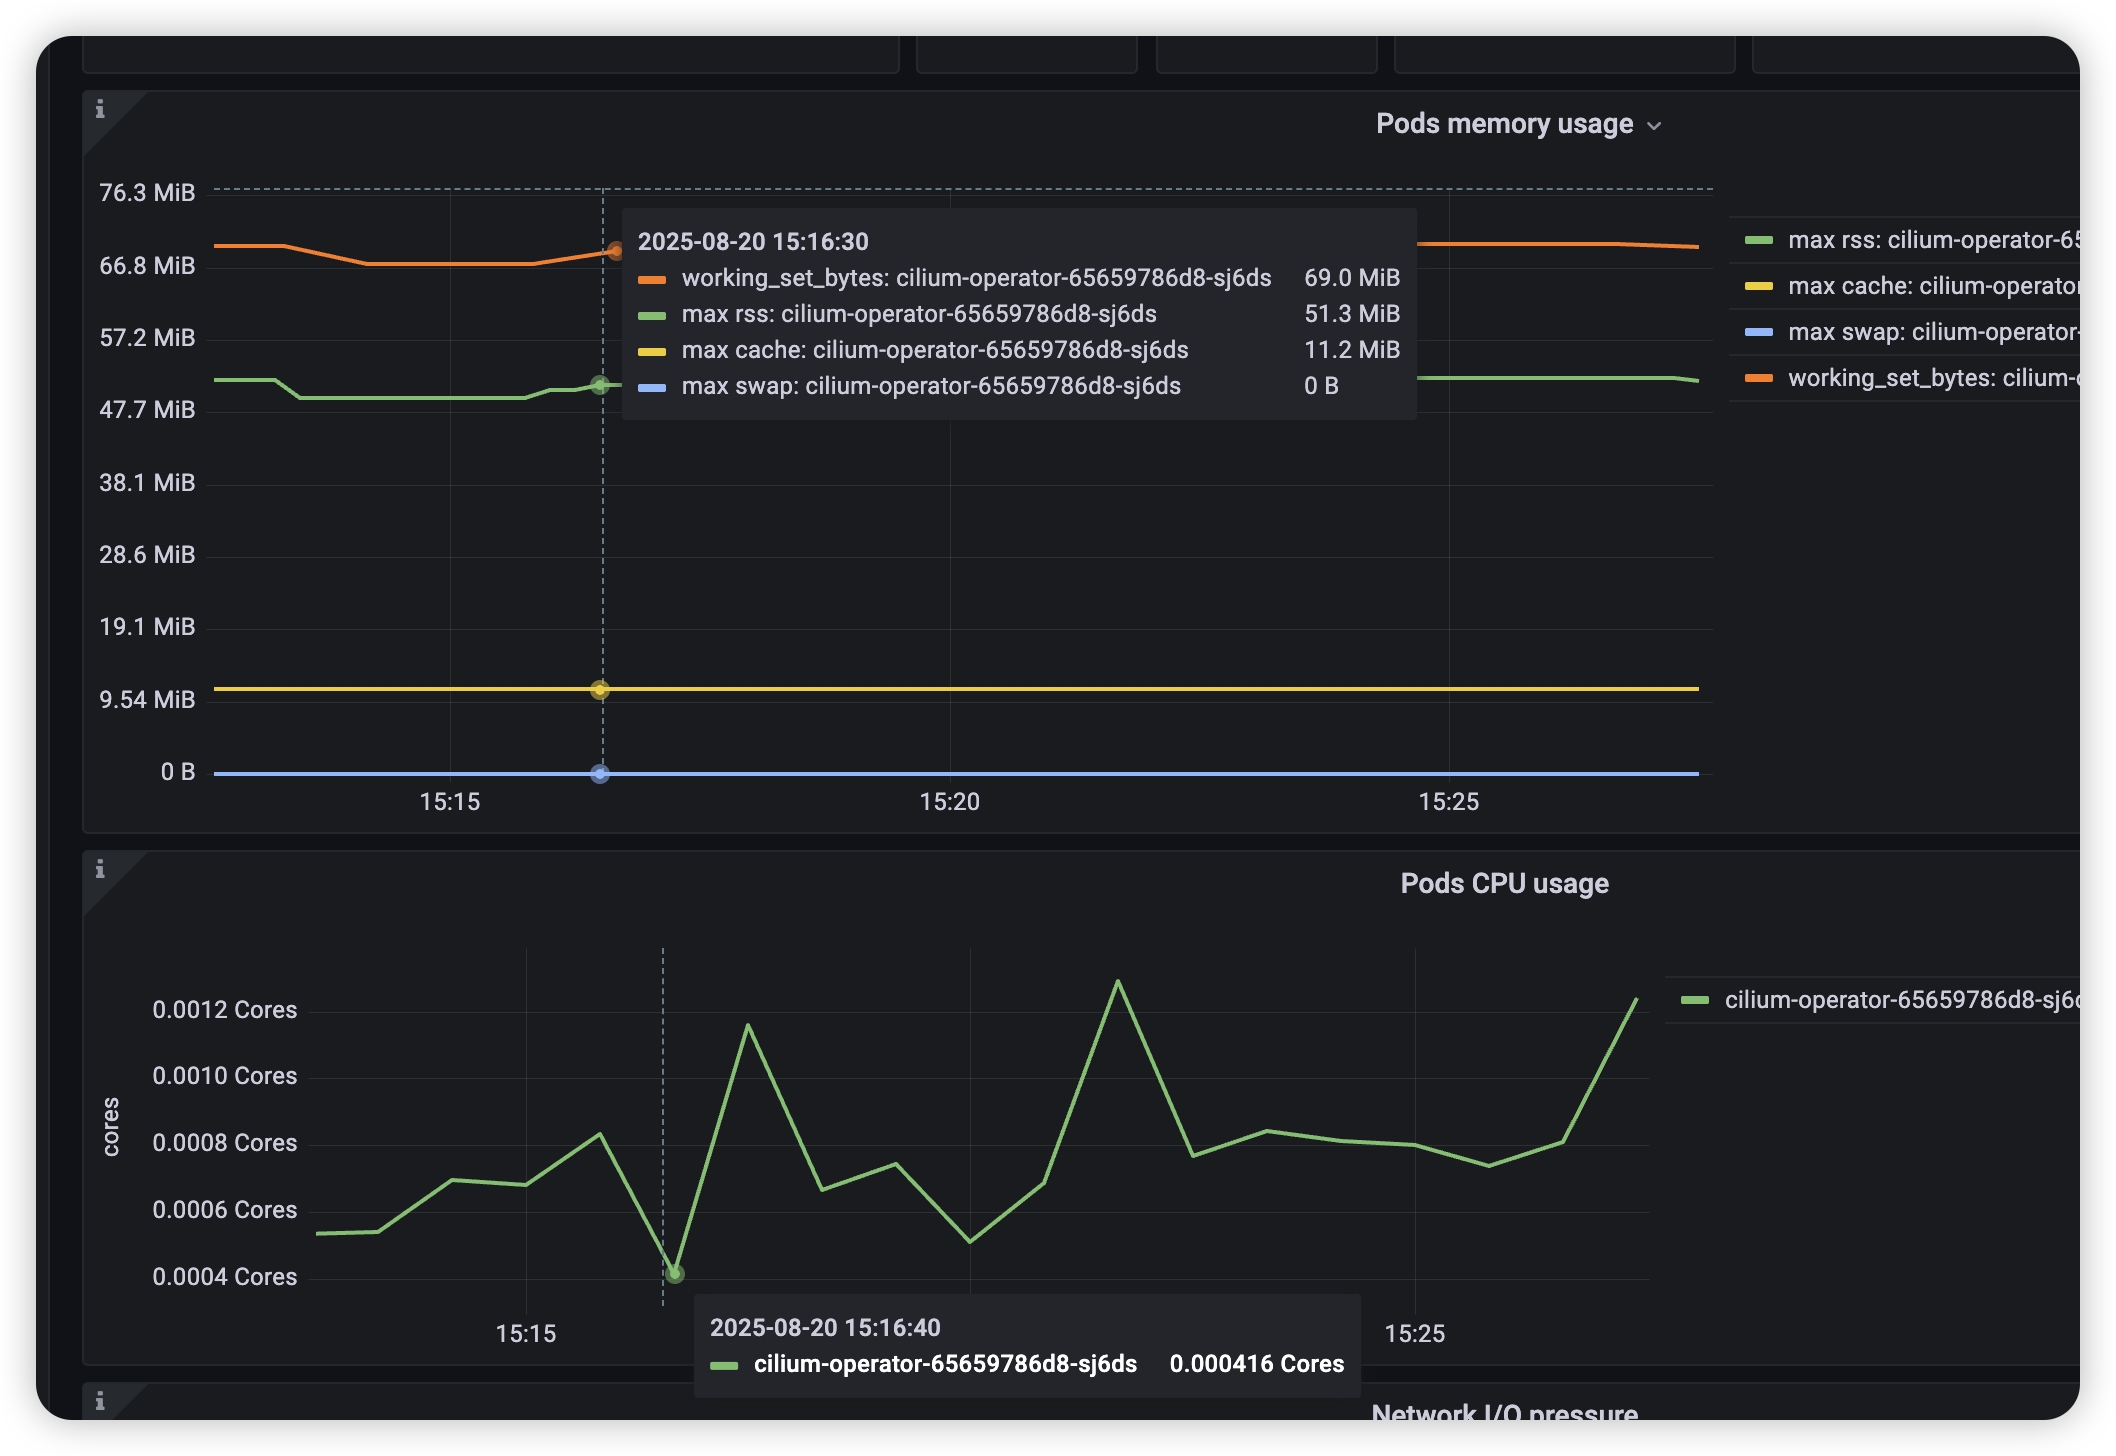Viewport: 2116px width, 1456px height.
Task: Open Network I/O pressure panel title menu
Action: tap(1504, 1412)
